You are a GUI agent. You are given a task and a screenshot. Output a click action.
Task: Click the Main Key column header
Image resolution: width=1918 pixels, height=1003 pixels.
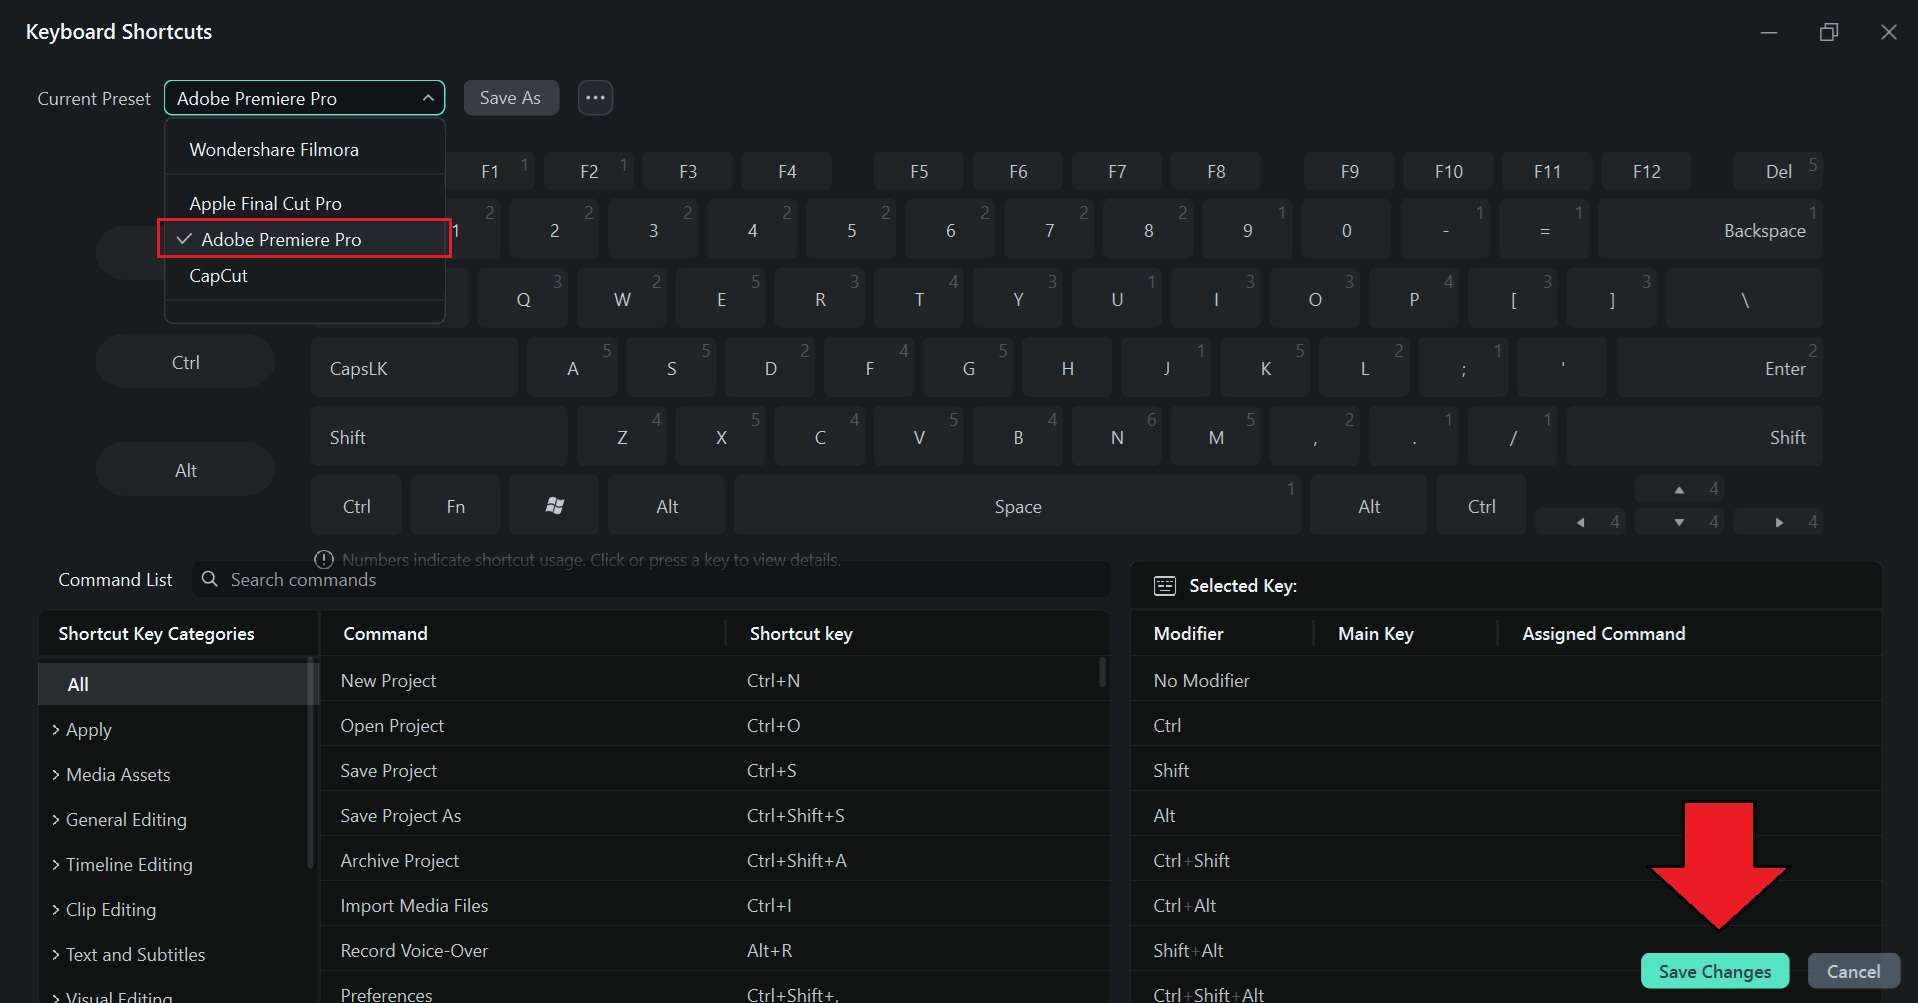pos(1375,633)
